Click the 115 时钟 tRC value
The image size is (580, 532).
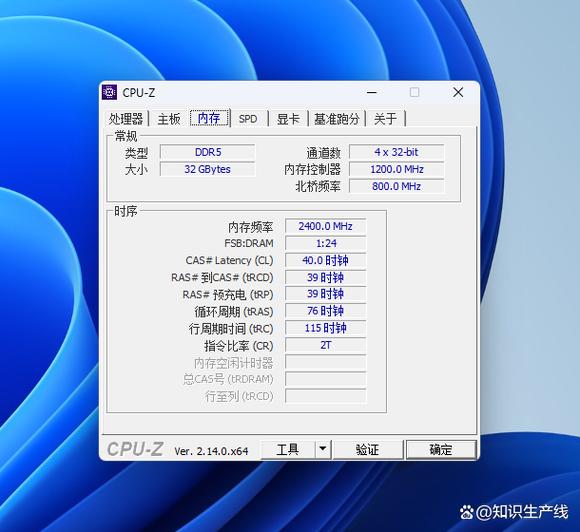326,328
